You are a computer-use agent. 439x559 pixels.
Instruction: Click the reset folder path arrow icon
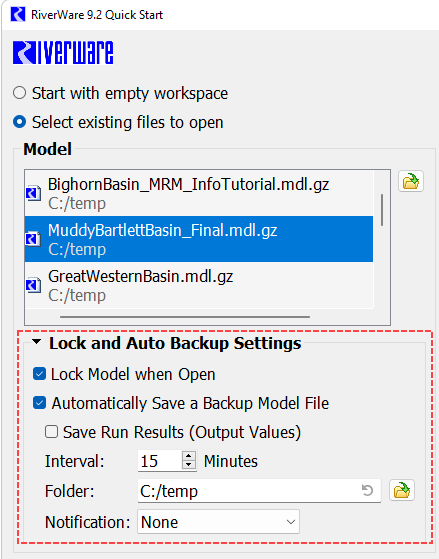click(367, 490)
